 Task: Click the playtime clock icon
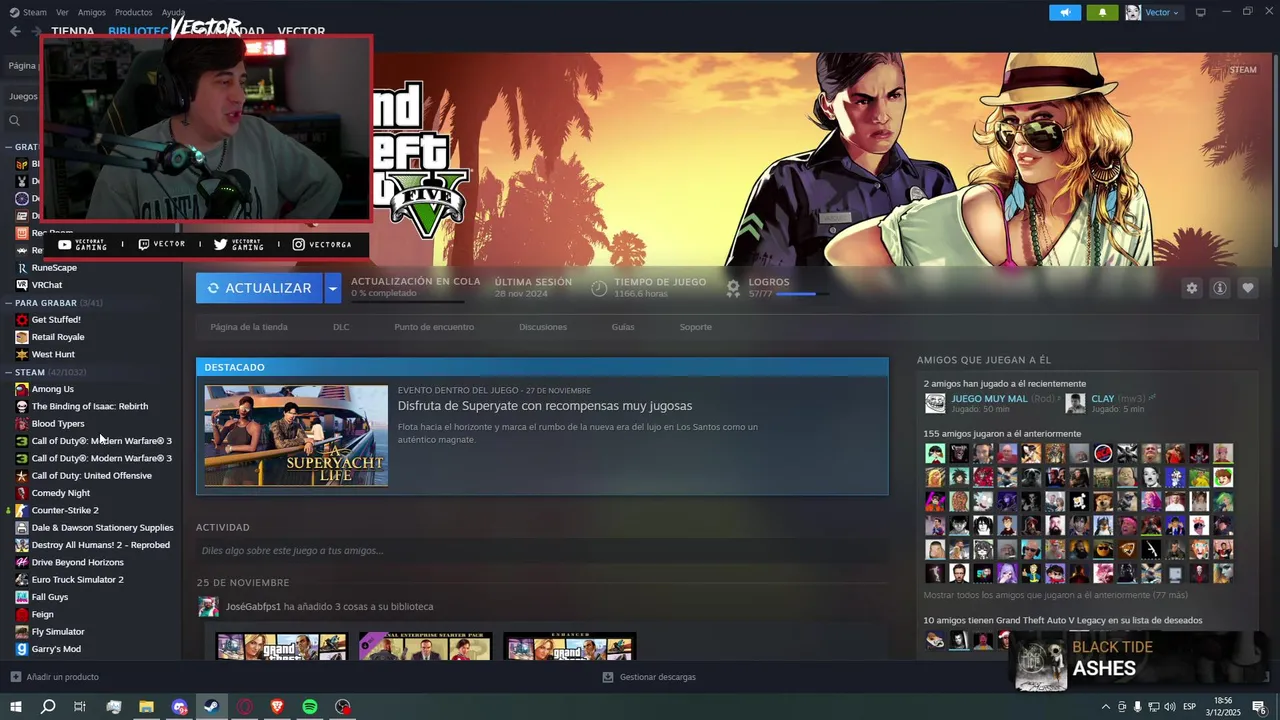(x=599, y=288)
